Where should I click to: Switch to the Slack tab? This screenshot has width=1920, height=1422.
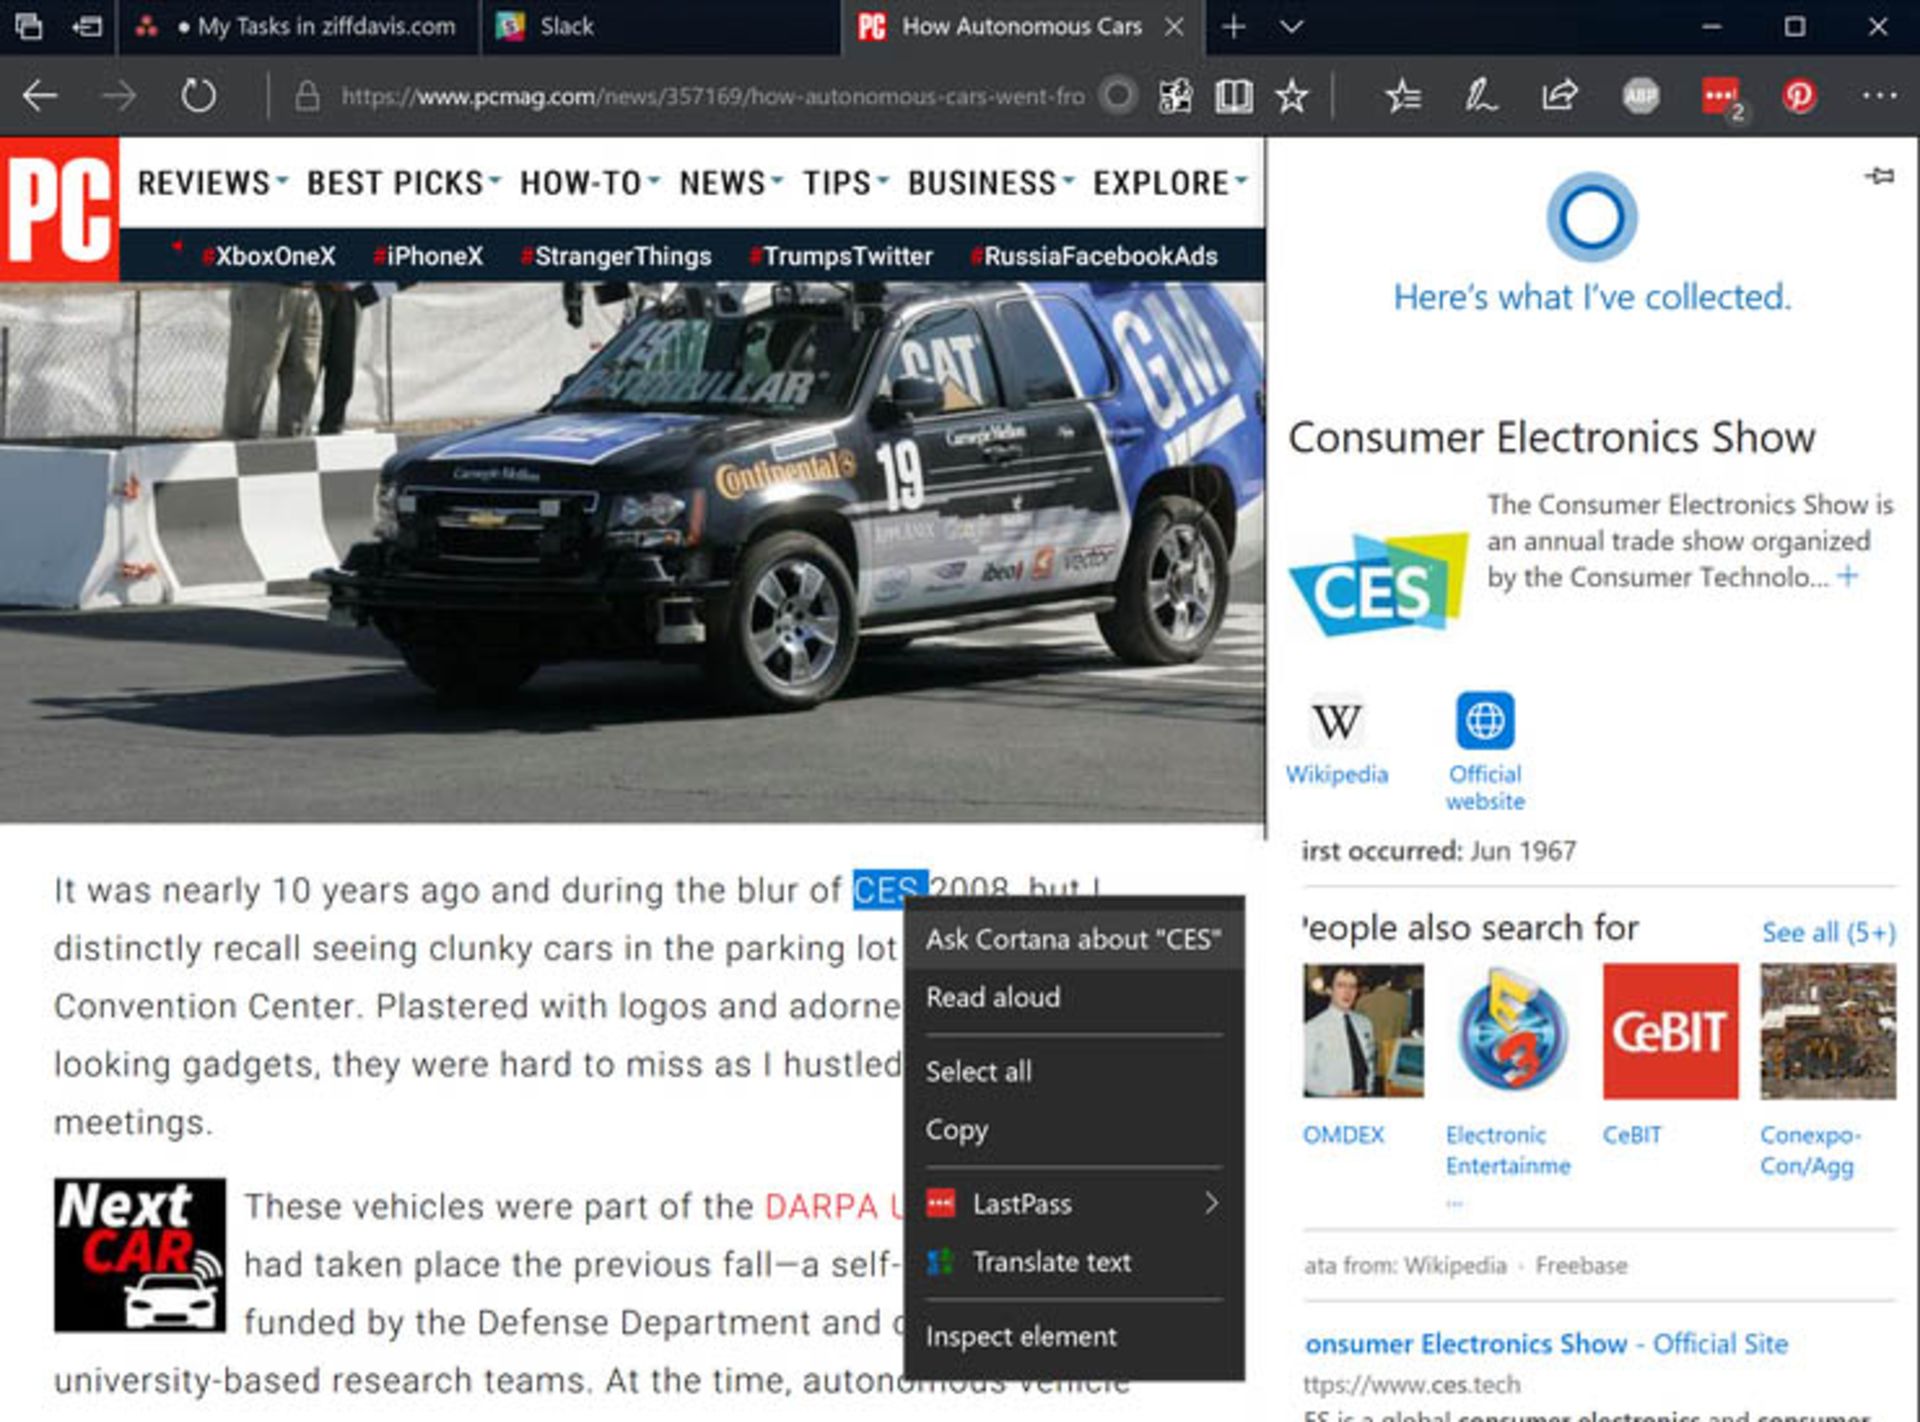point(660,27)
